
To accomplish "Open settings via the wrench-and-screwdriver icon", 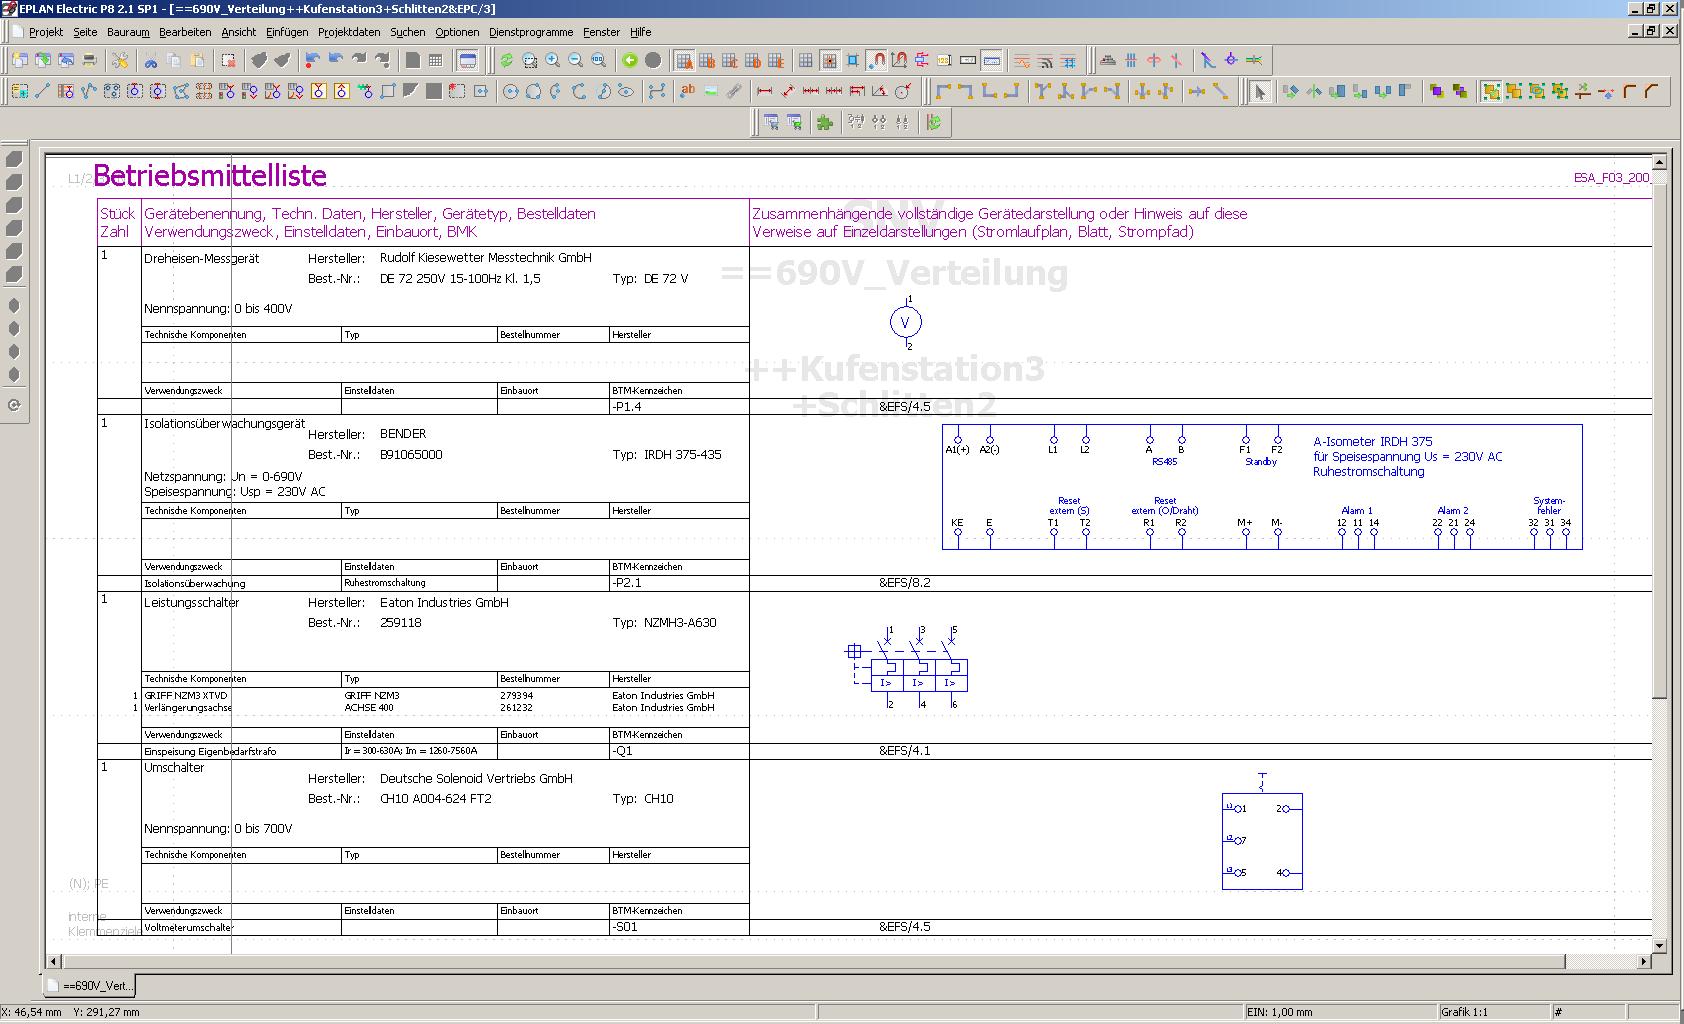I will pyautogui.click(x=120, y=60).
